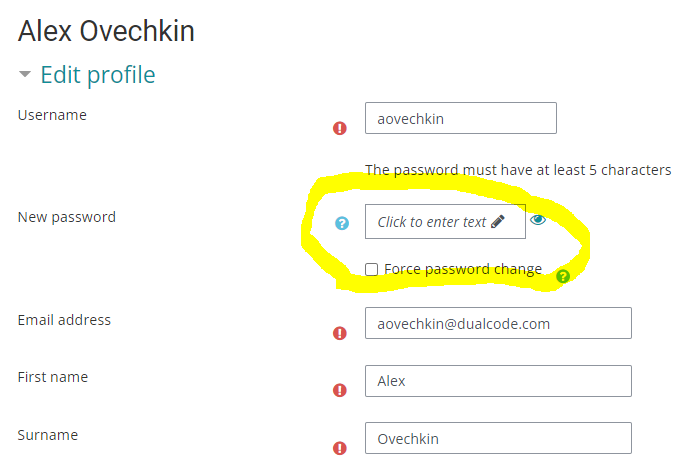This screenshot has height=473, width=696.
Task: Open the New password help icon
Action: click(x=342, y=223)
